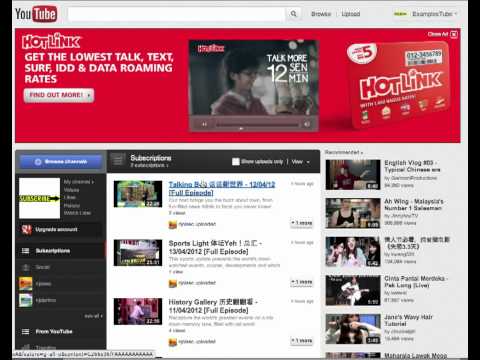
Task: Open Maharaja Lawak Mega title
Action: point(416,356)
